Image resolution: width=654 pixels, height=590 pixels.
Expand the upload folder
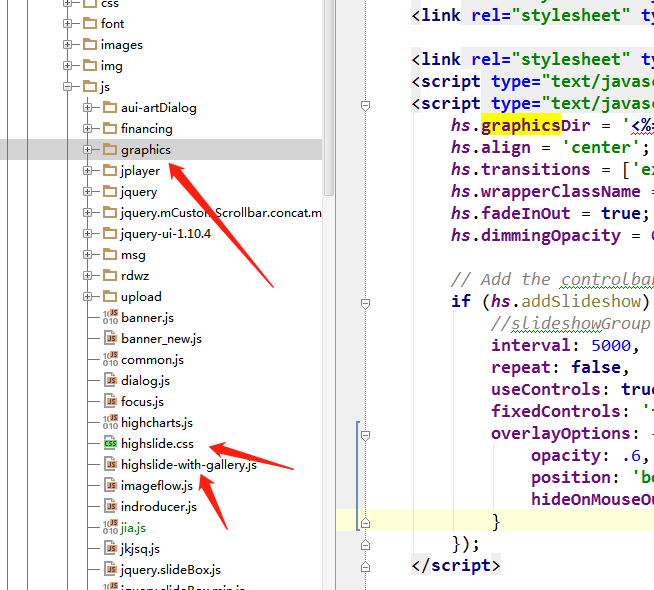point(87,296)
